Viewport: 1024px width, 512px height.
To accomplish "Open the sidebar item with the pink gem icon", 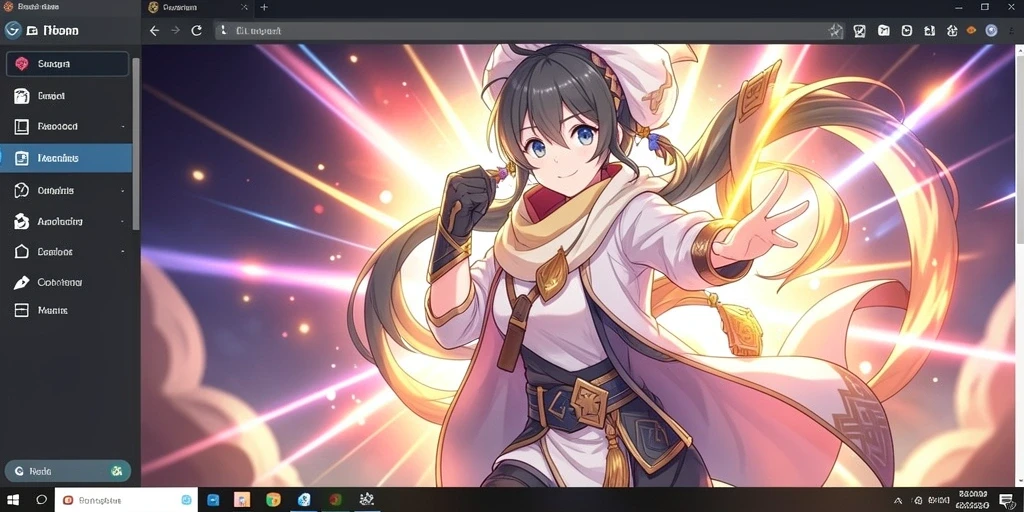I will (x=67, y=64).
